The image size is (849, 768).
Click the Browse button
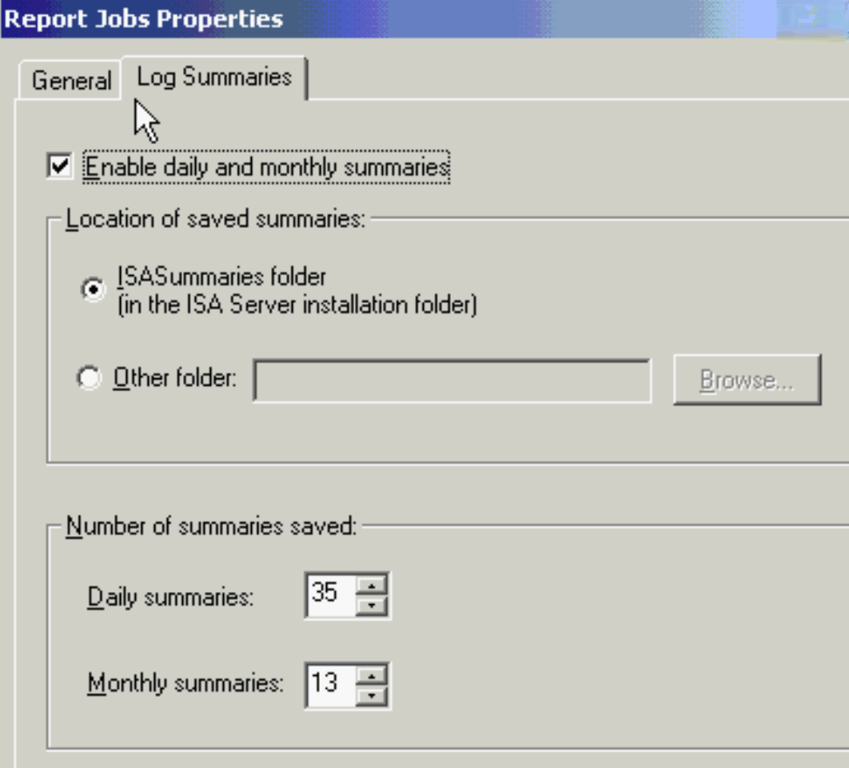point(747,379)
